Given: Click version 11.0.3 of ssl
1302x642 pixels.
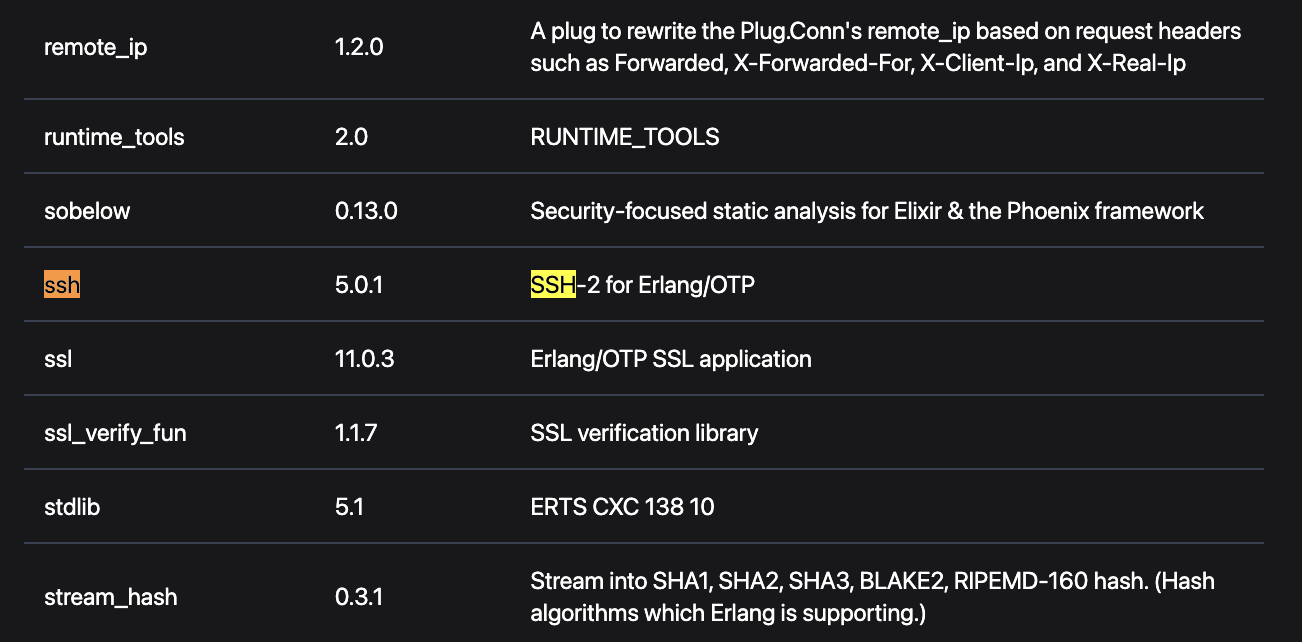Looking at the screenshot, I should pos(364,359).
